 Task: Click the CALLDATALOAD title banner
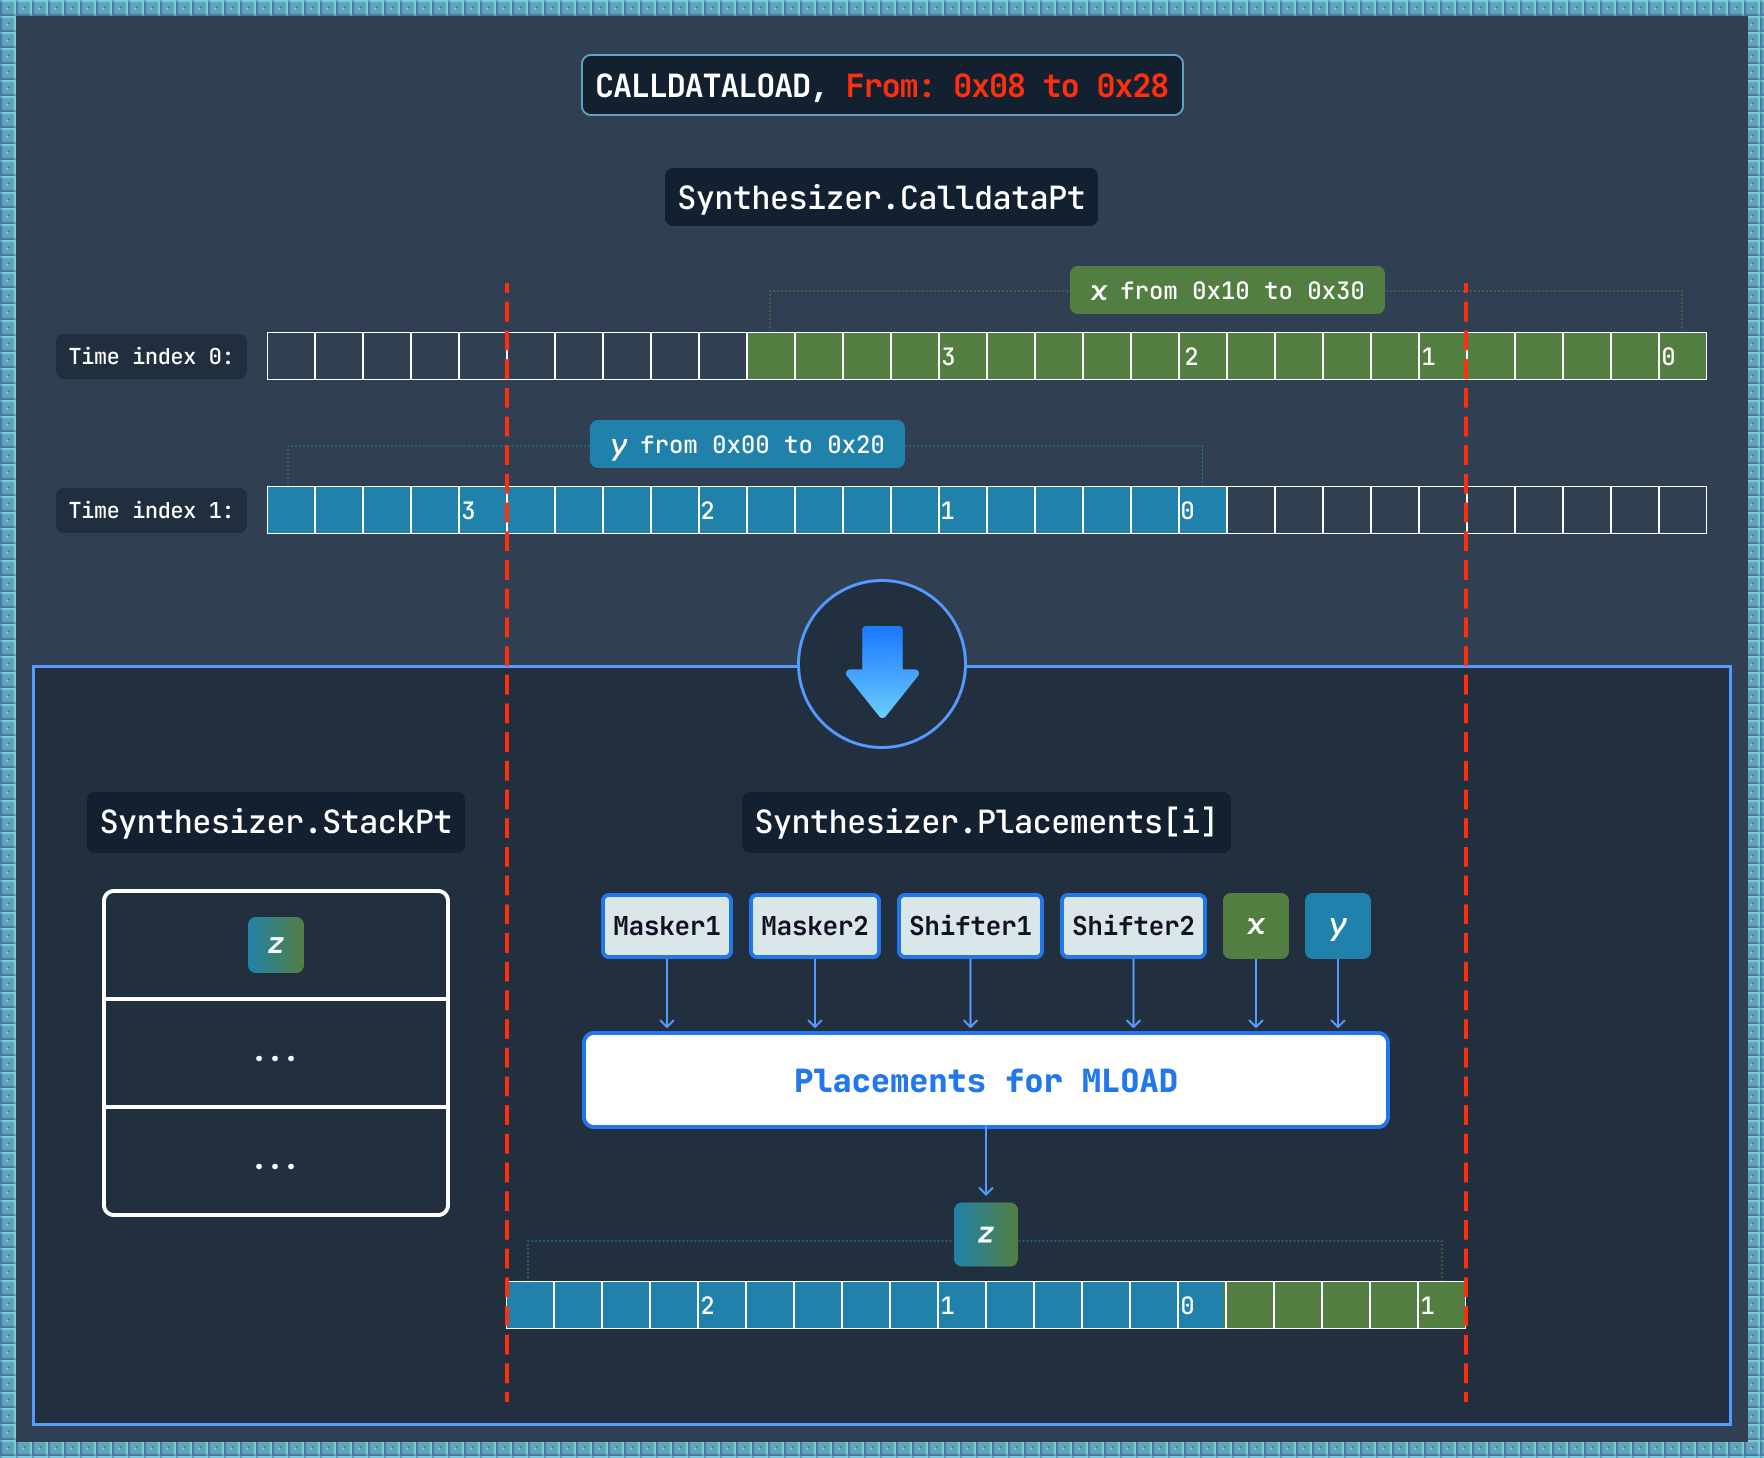(881, 86)
